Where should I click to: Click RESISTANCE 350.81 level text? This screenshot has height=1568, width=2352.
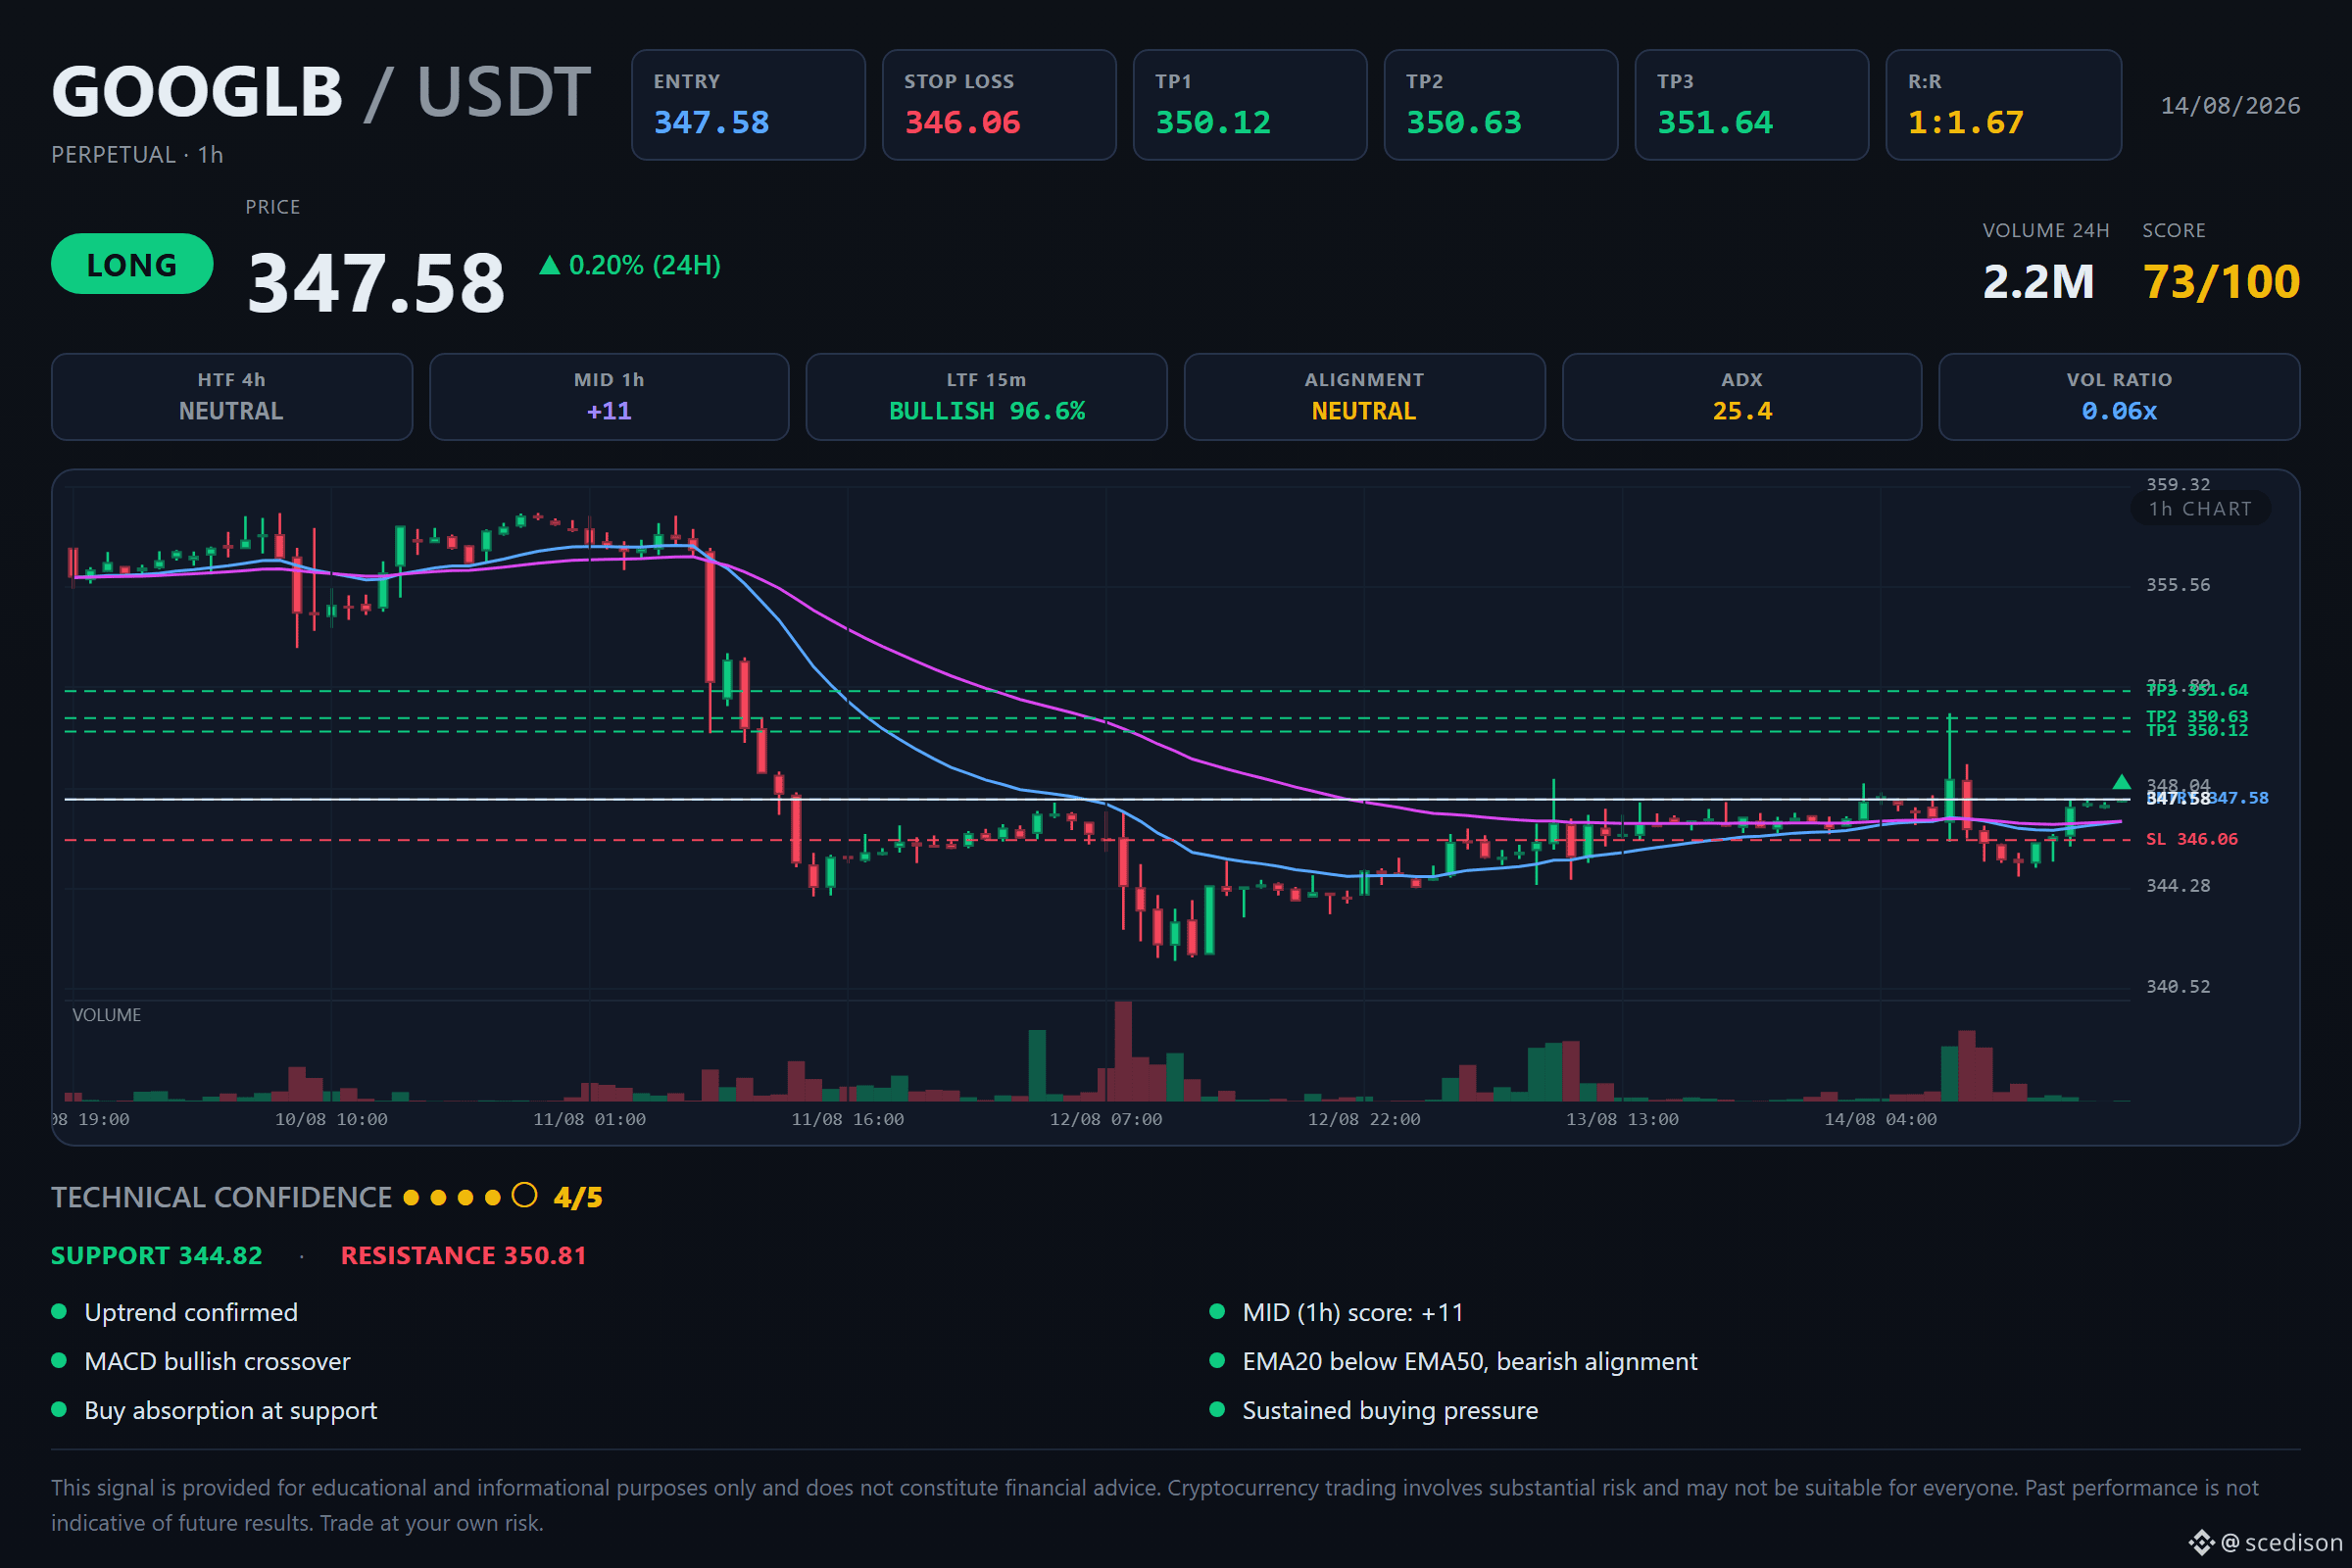[463, 1255]
